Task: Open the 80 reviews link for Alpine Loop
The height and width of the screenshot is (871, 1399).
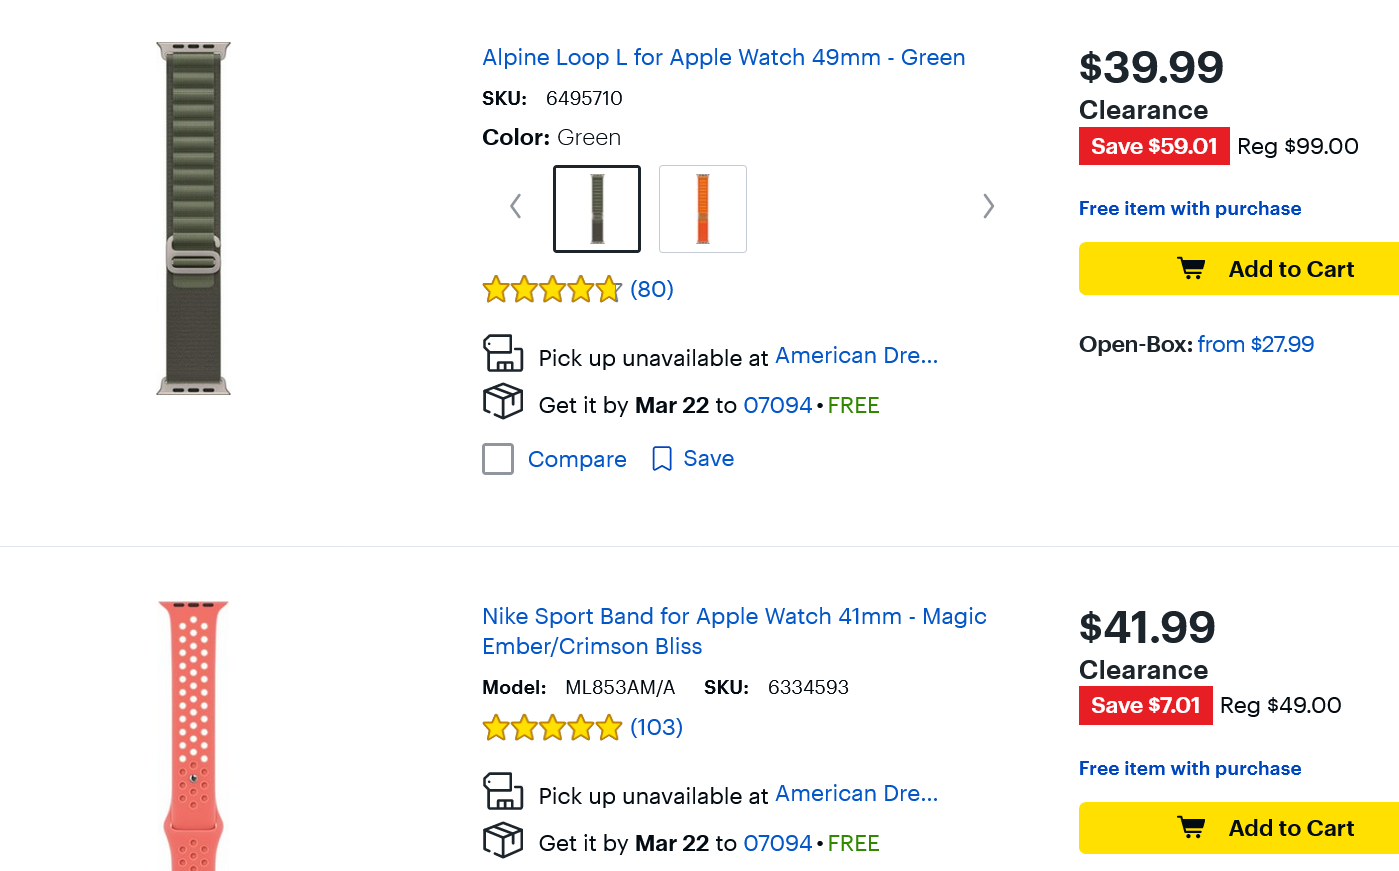Action: tap(652, 290)
